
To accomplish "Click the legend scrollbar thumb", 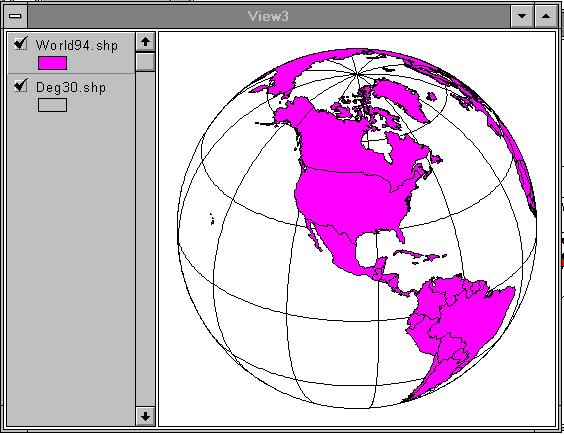I will click(145, 62).
